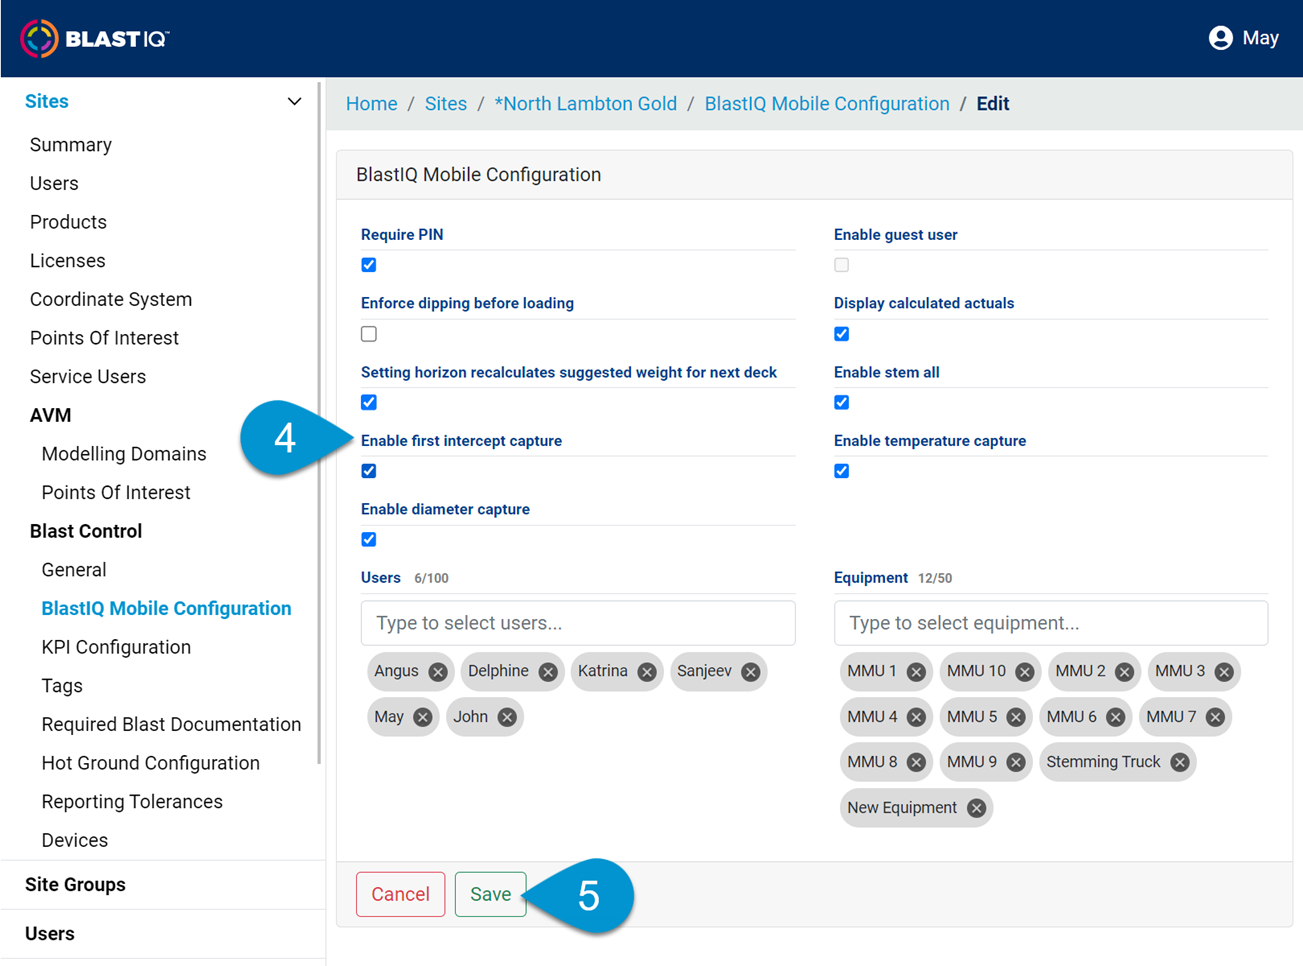Go to Hot Ground Configuration
This screenshot has height=966, width=1303.
pos(151,764)
